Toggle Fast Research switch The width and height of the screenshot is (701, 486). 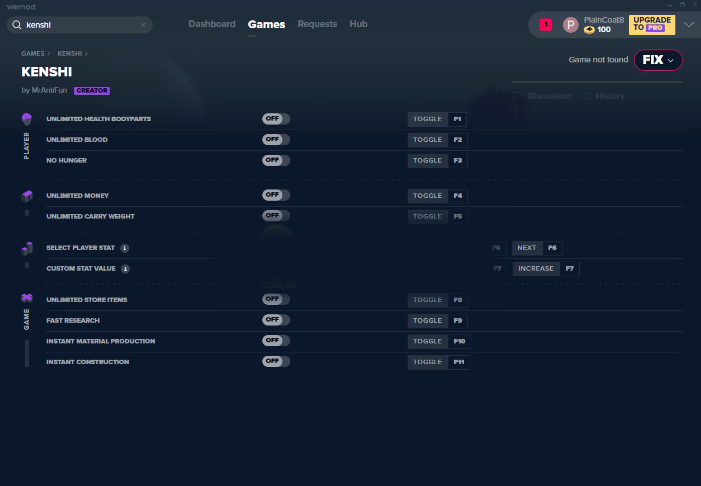tap(276, 320)
